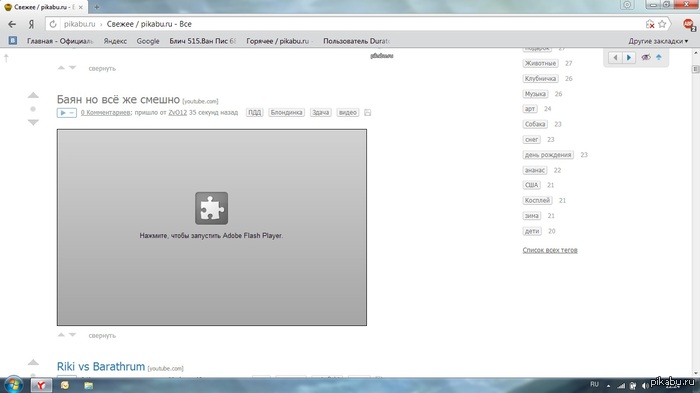Open the Adblock Plus extension icon
This screenshot has width=700, height=393.
pyautogui.click(x=689, y=25)
